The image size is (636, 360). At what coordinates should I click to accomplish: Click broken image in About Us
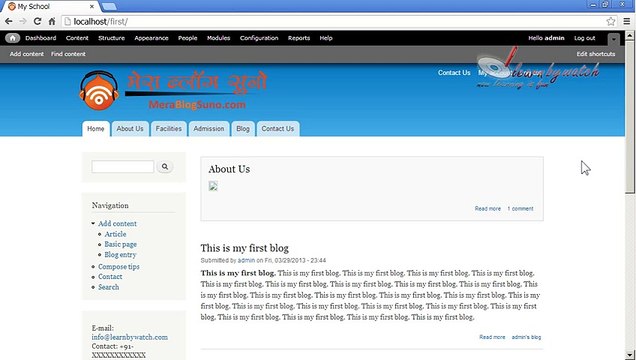coord(213,186)
